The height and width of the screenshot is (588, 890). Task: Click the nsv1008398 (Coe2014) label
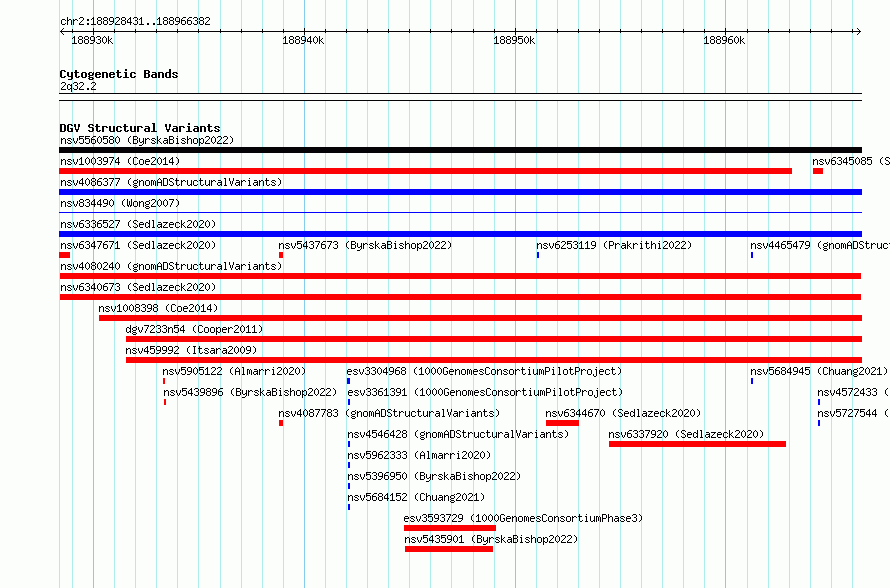click(158, 308)
